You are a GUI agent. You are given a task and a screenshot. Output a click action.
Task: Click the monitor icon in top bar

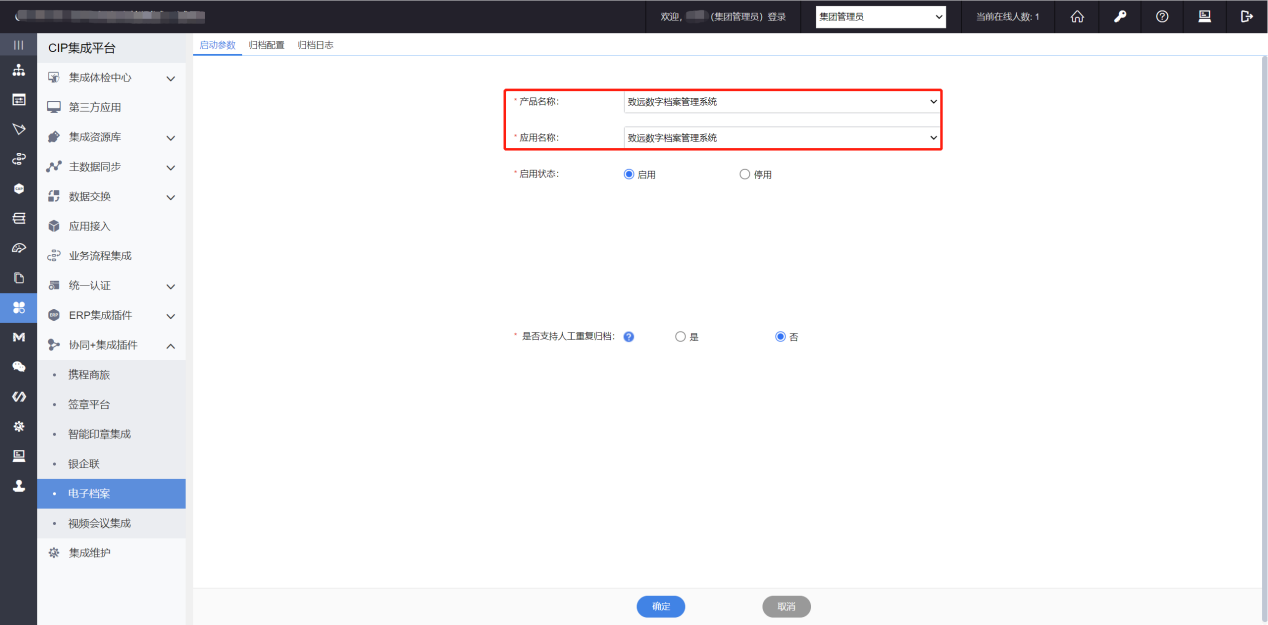coord(1204,16)
